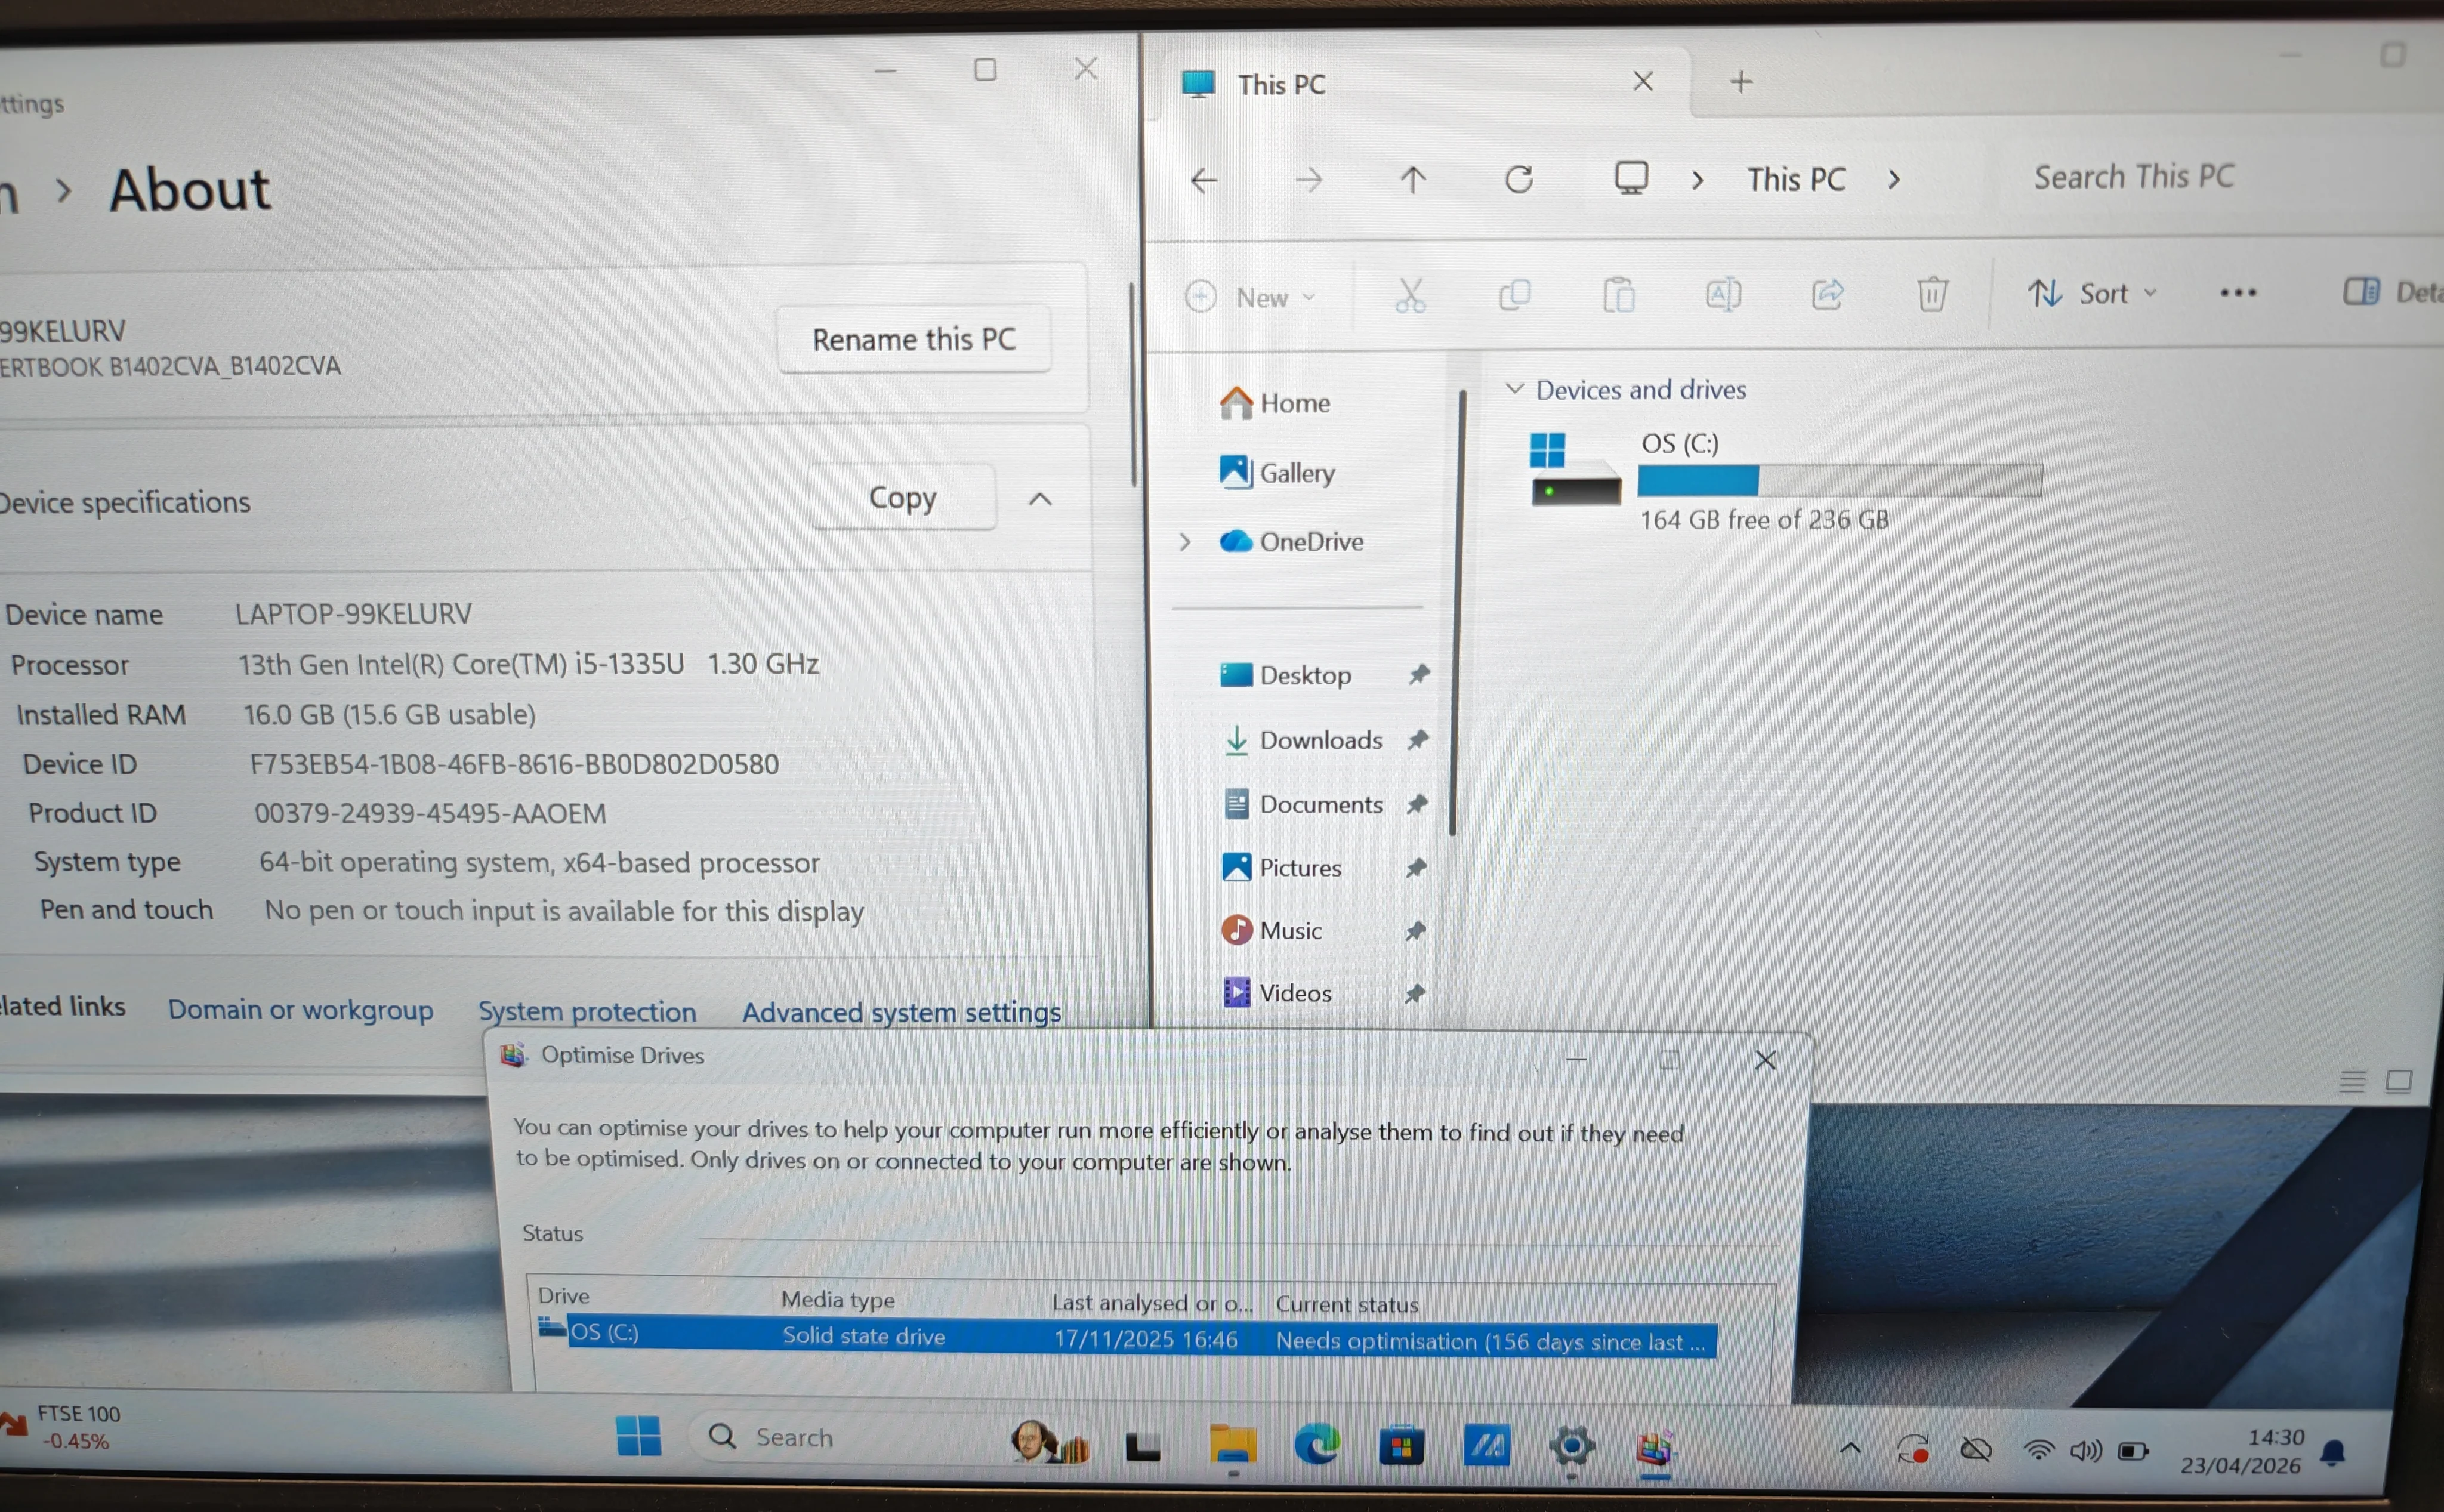Open File Explorer from the taskbar
This screenshot has width=2444, height=1512.
tap(1232, 1445)
